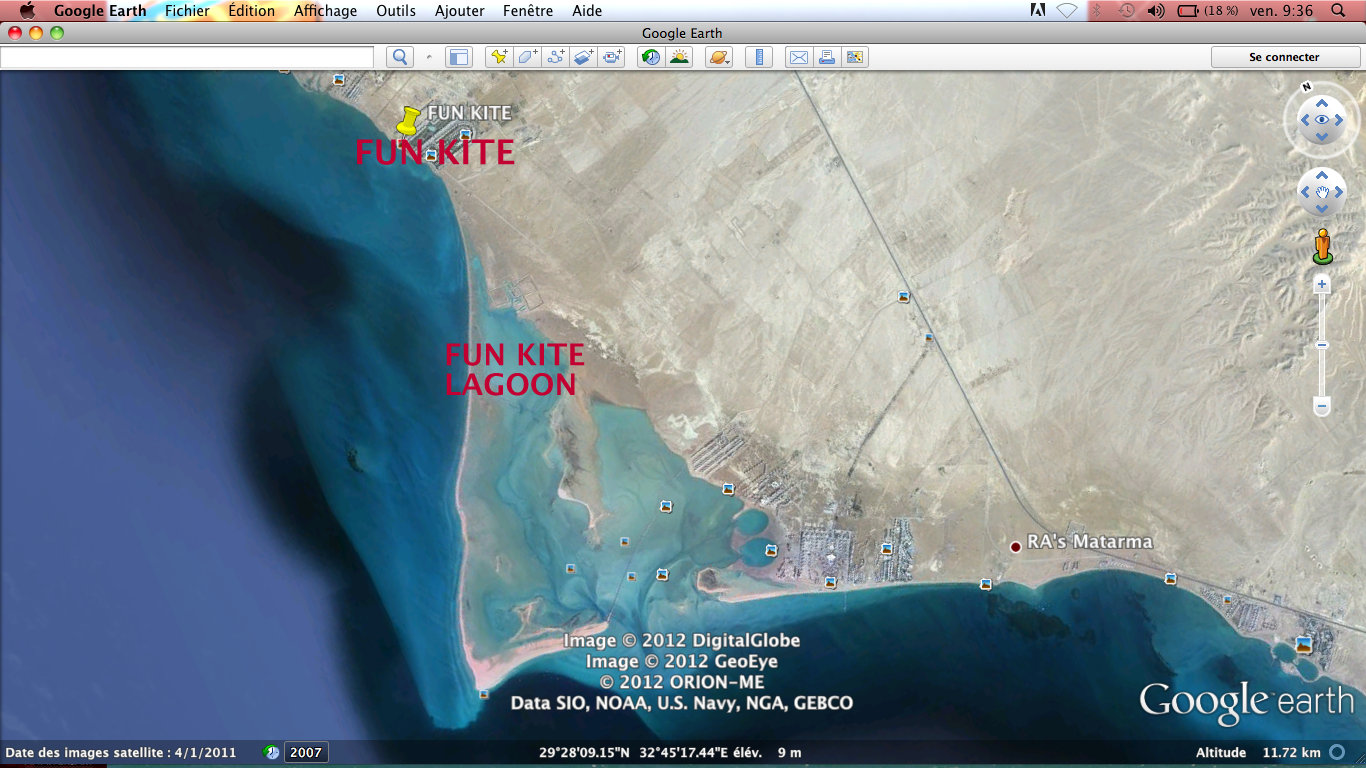Save the current image view
The height and width of the screenshot is (768, 1366).
pos(856,57)
